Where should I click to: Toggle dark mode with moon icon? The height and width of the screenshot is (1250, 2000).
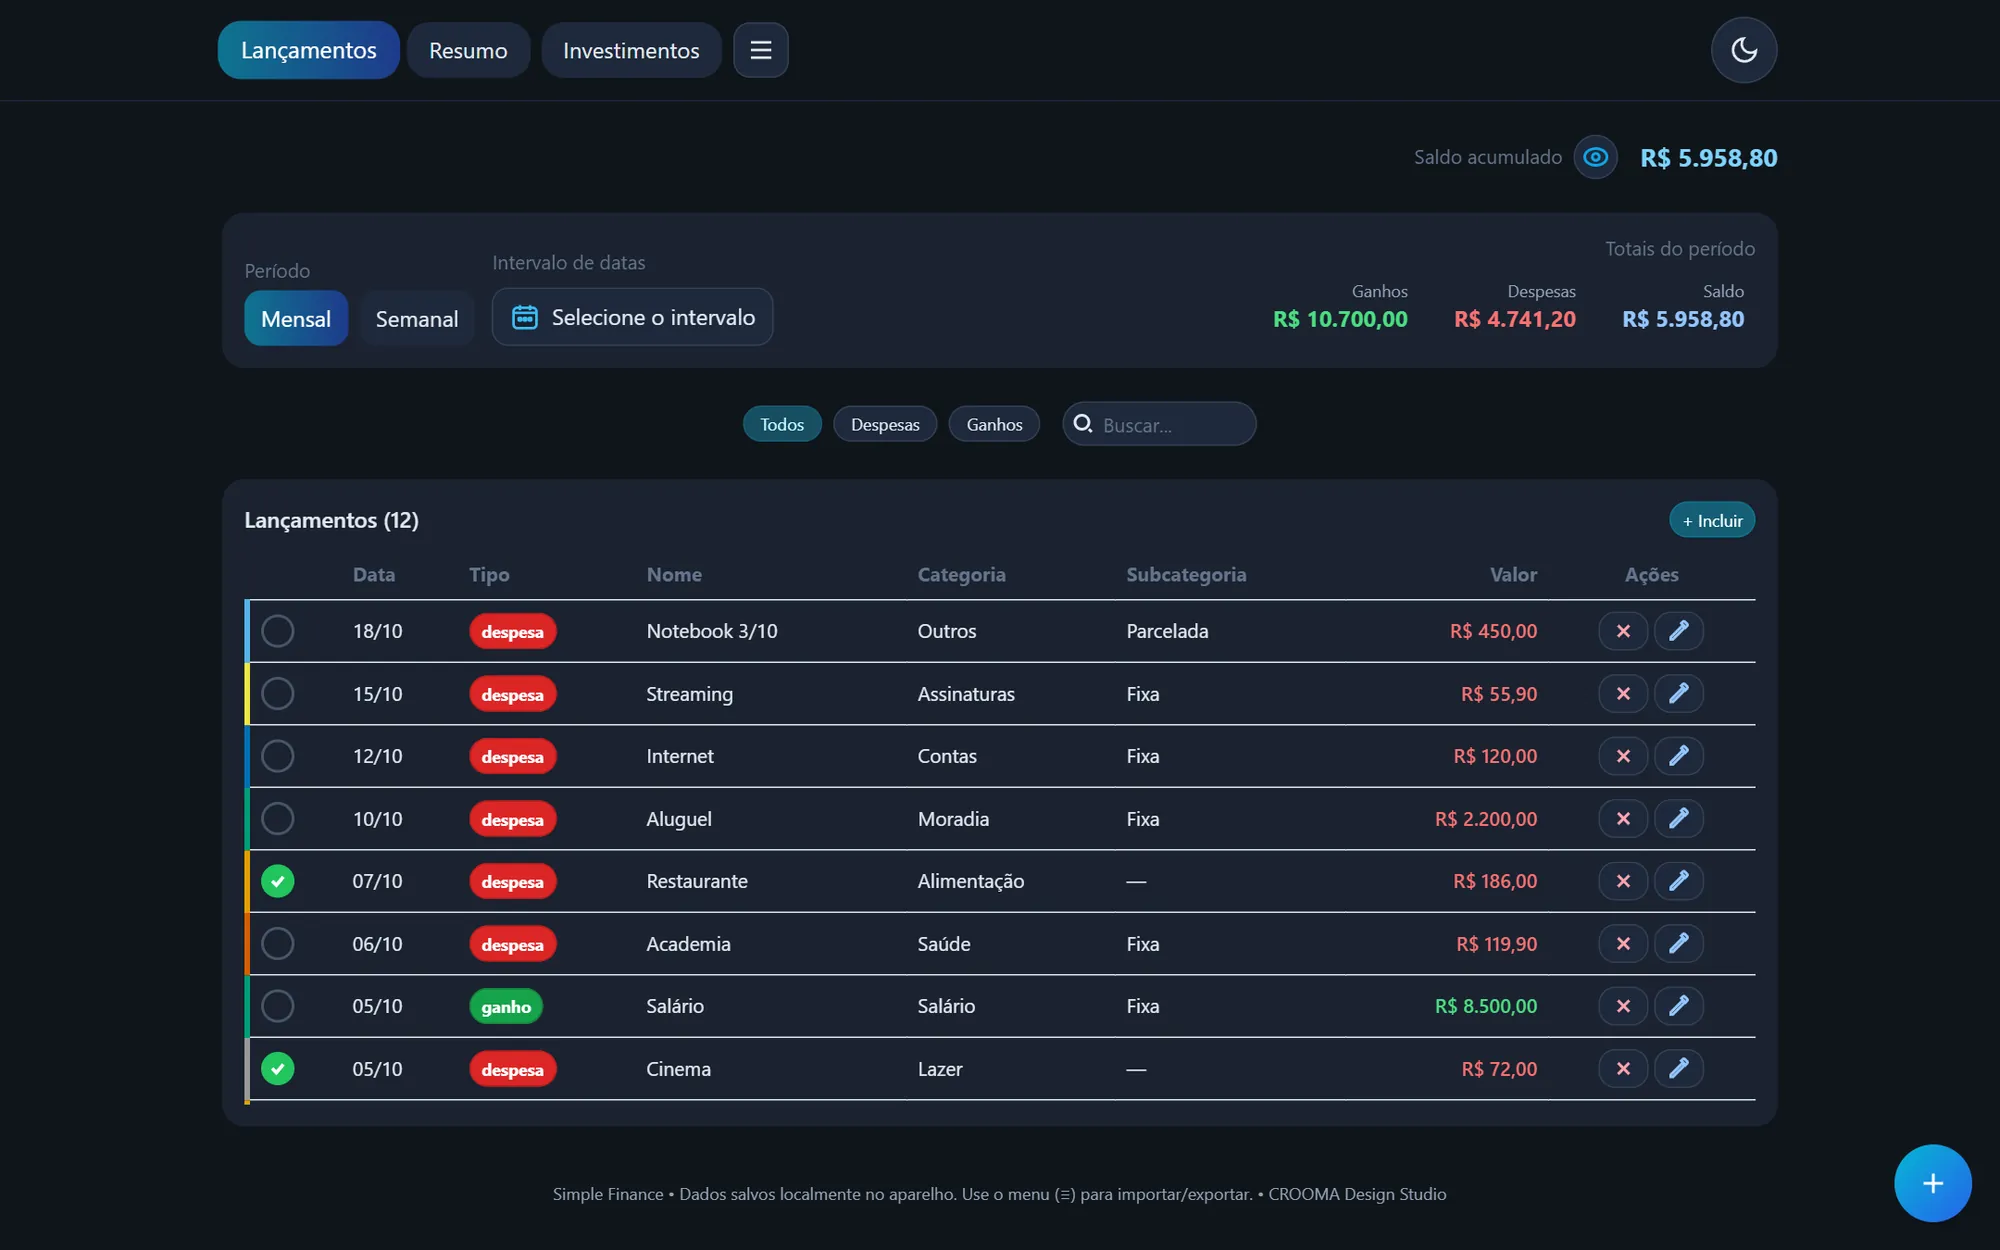(1743, 50)
